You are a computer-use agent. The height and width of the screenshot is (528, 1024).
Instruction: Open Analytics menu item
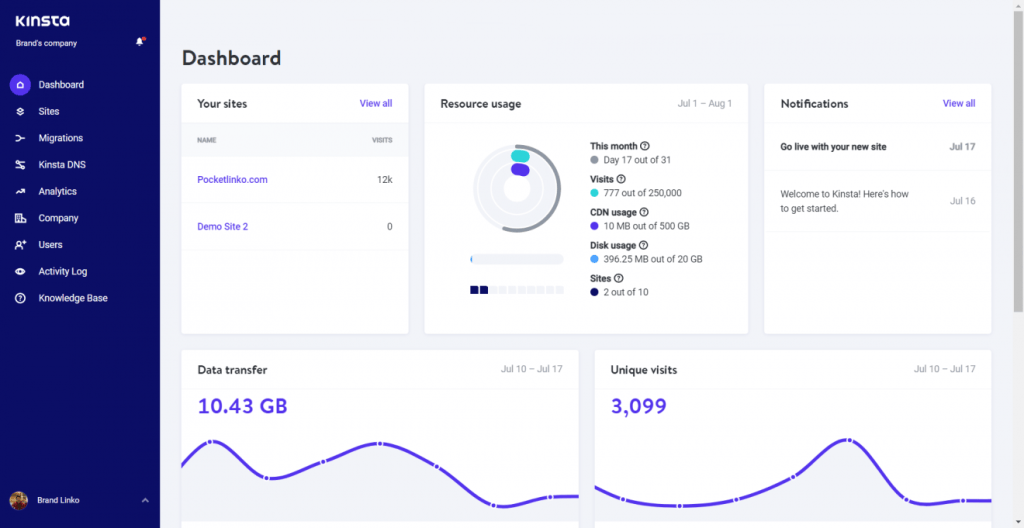pyautogui.click(x=57, y=191)
